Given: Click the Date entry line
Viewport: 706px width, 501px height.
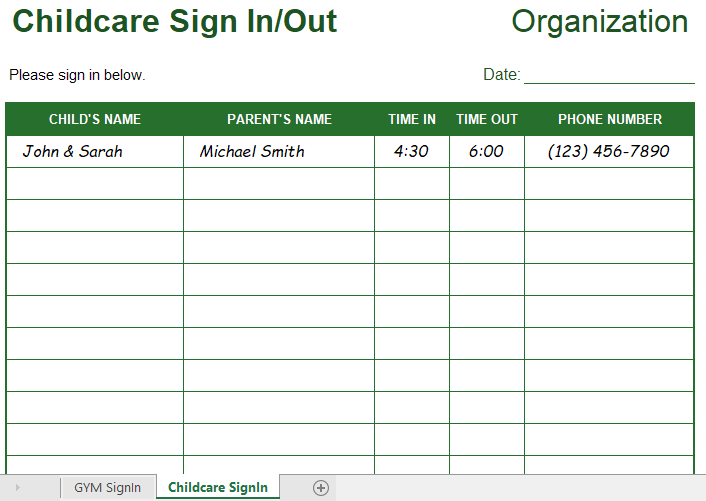Looking at the screenshot, I should (x=609, y=75).
